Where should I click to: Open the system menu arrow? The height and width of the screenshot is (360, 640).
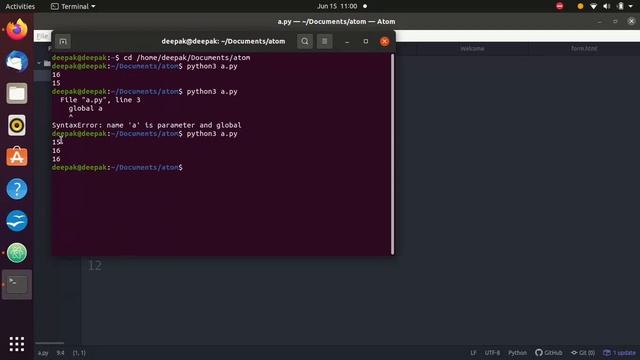[x=631, y=6]
